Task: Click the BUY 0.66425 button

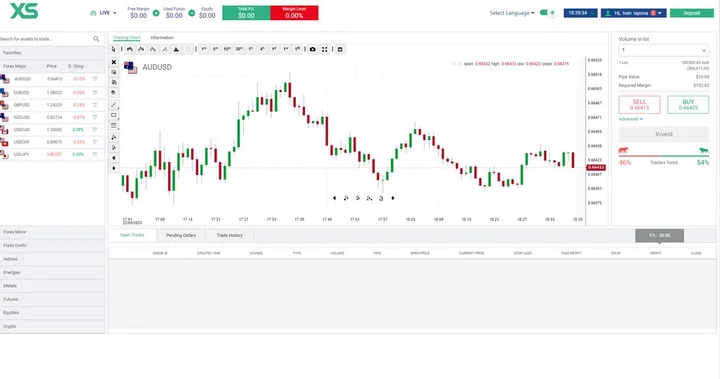Action: [688, 105]
